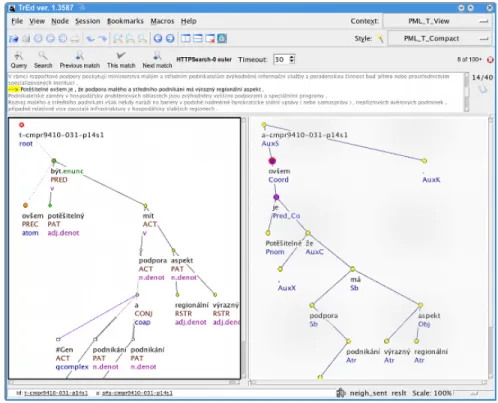The height and width of the screenshot is (403, 498).
Task: Click the Query button
Action: coord(19,60)
